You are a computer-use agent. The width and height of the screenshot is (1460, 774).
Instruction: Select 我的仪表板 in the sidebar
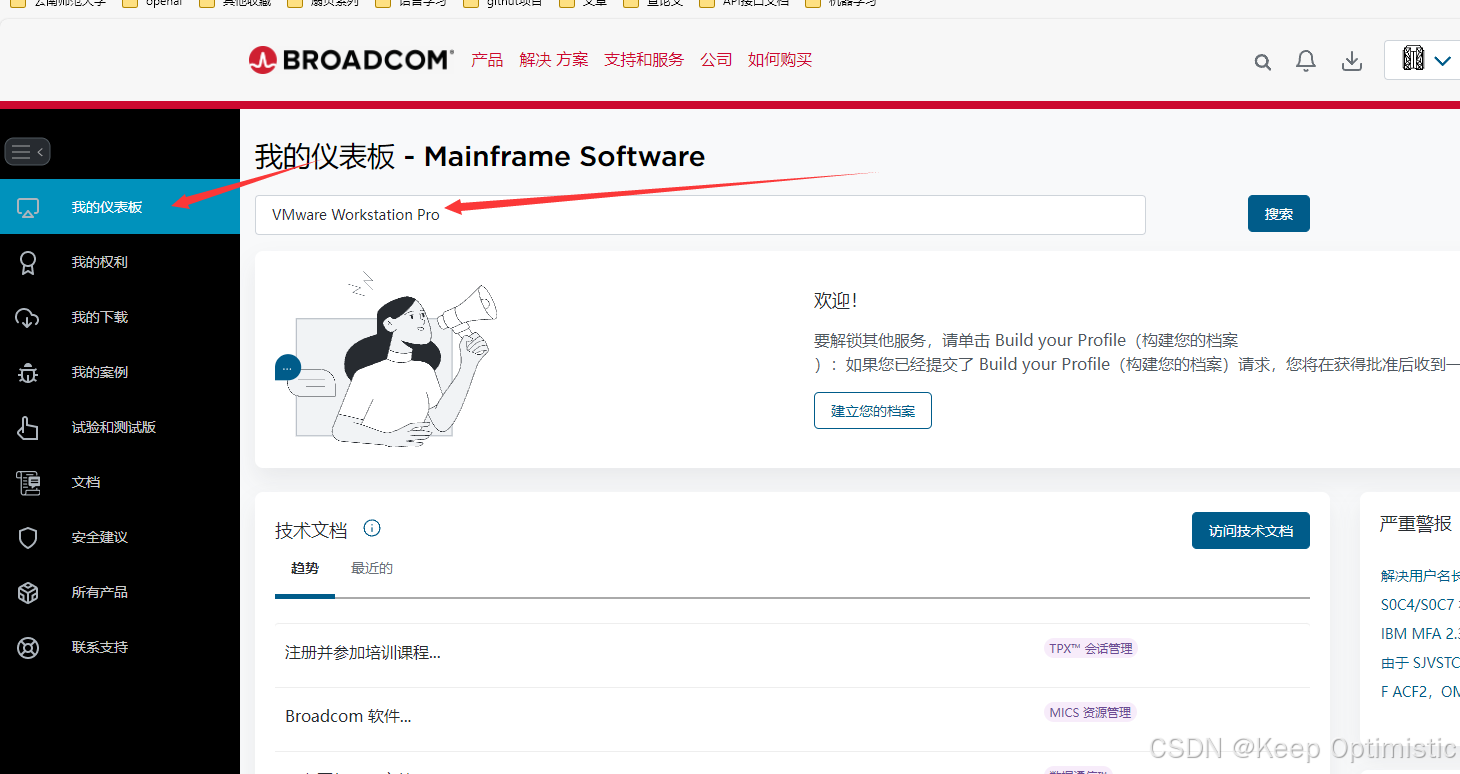pyautogui.click(x=120, y=207)
